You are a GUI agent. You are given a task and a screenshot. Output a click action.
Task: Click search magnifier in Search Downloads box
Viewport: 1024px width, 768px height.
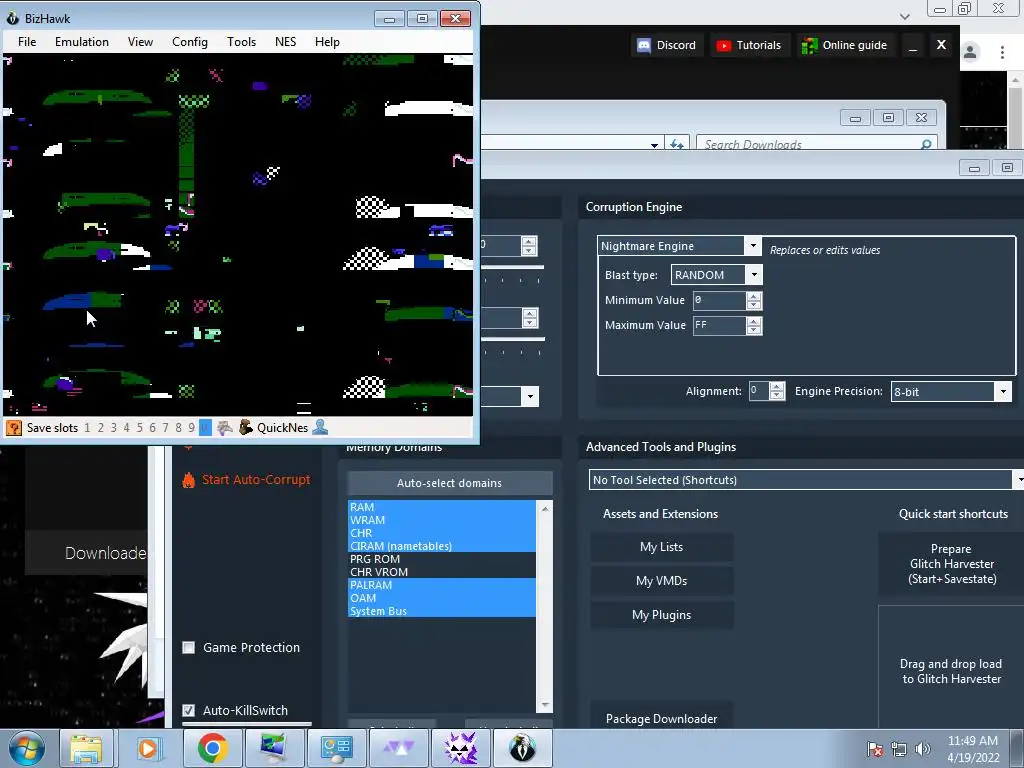[926, 144]
